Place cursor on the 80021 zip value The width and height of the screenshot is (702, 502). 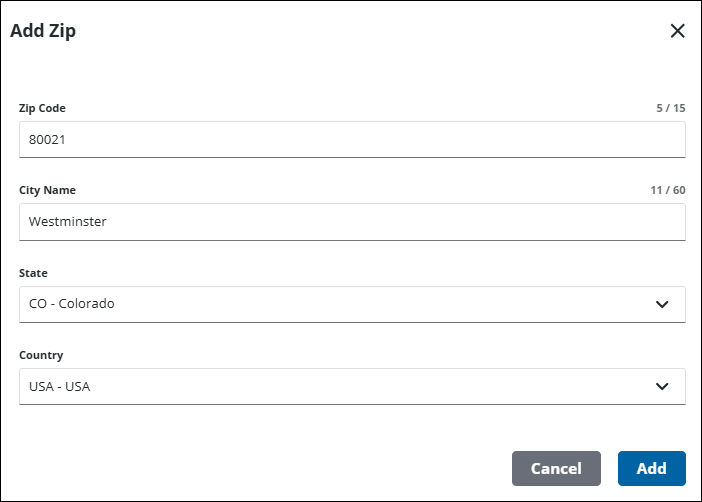[47, 140]
